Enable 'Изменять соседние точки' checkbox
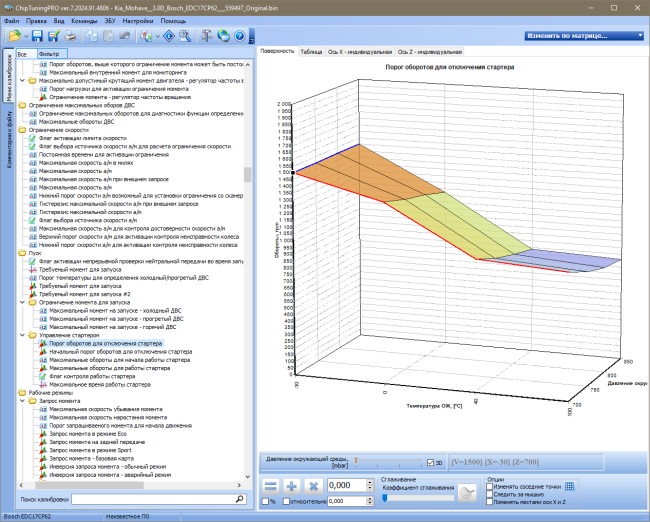This screenshot has width=650, height=522. (x=490, y=486)
